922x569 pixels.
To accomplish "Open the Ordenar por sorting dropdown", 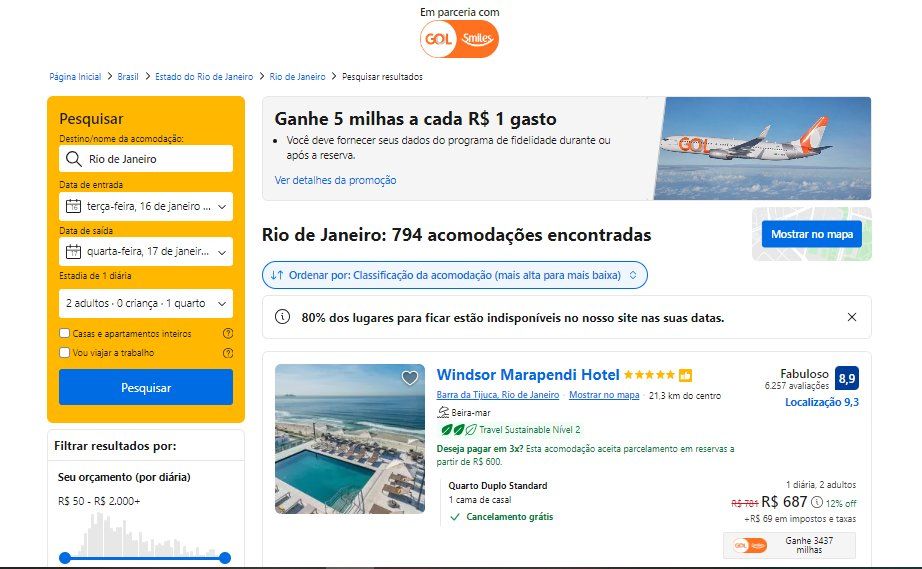I will click(455, 275).
